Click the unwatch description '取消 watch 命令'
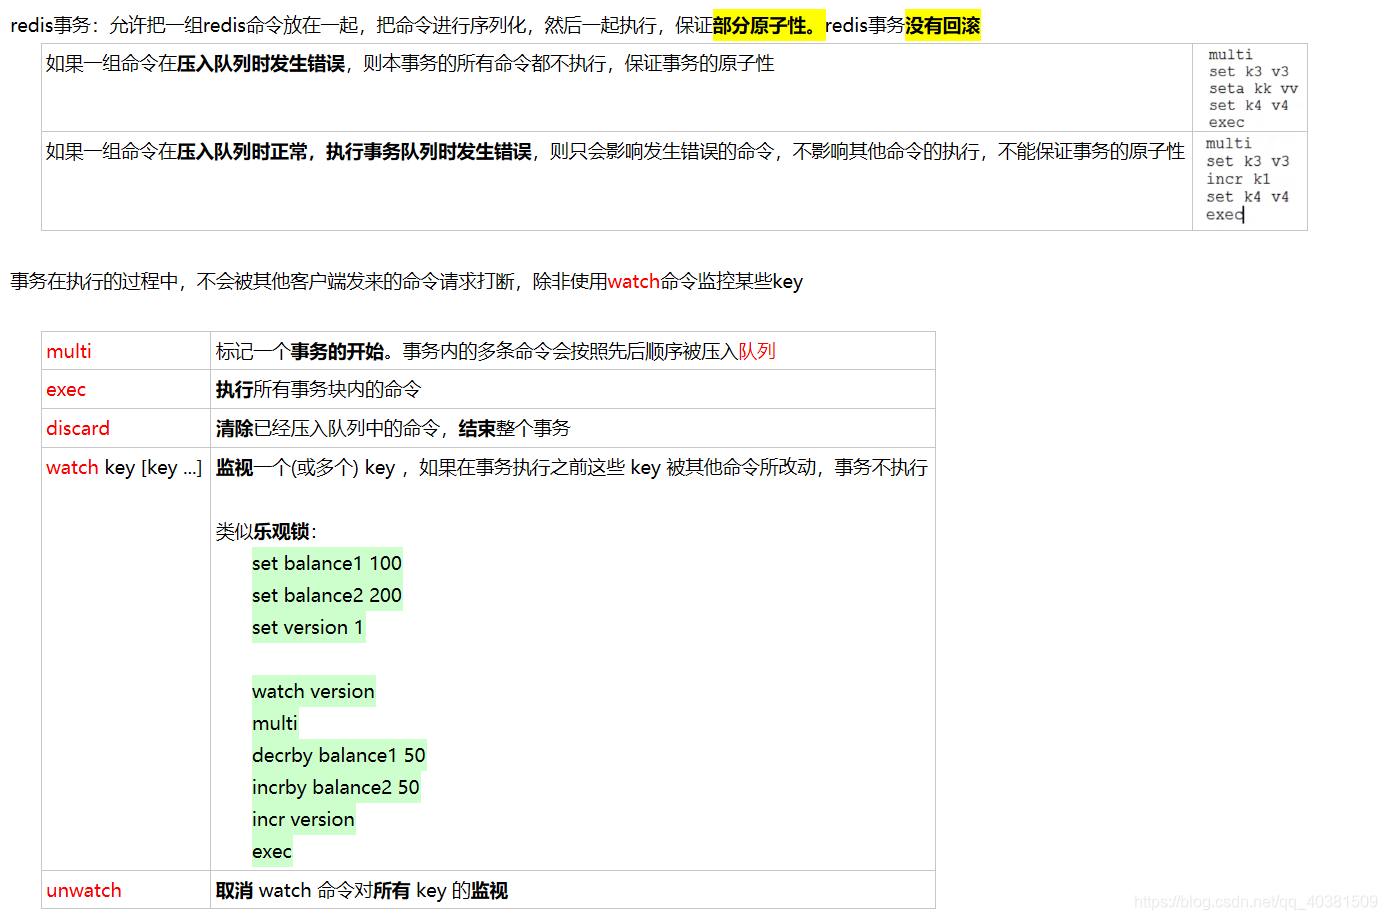 [285, 890]
